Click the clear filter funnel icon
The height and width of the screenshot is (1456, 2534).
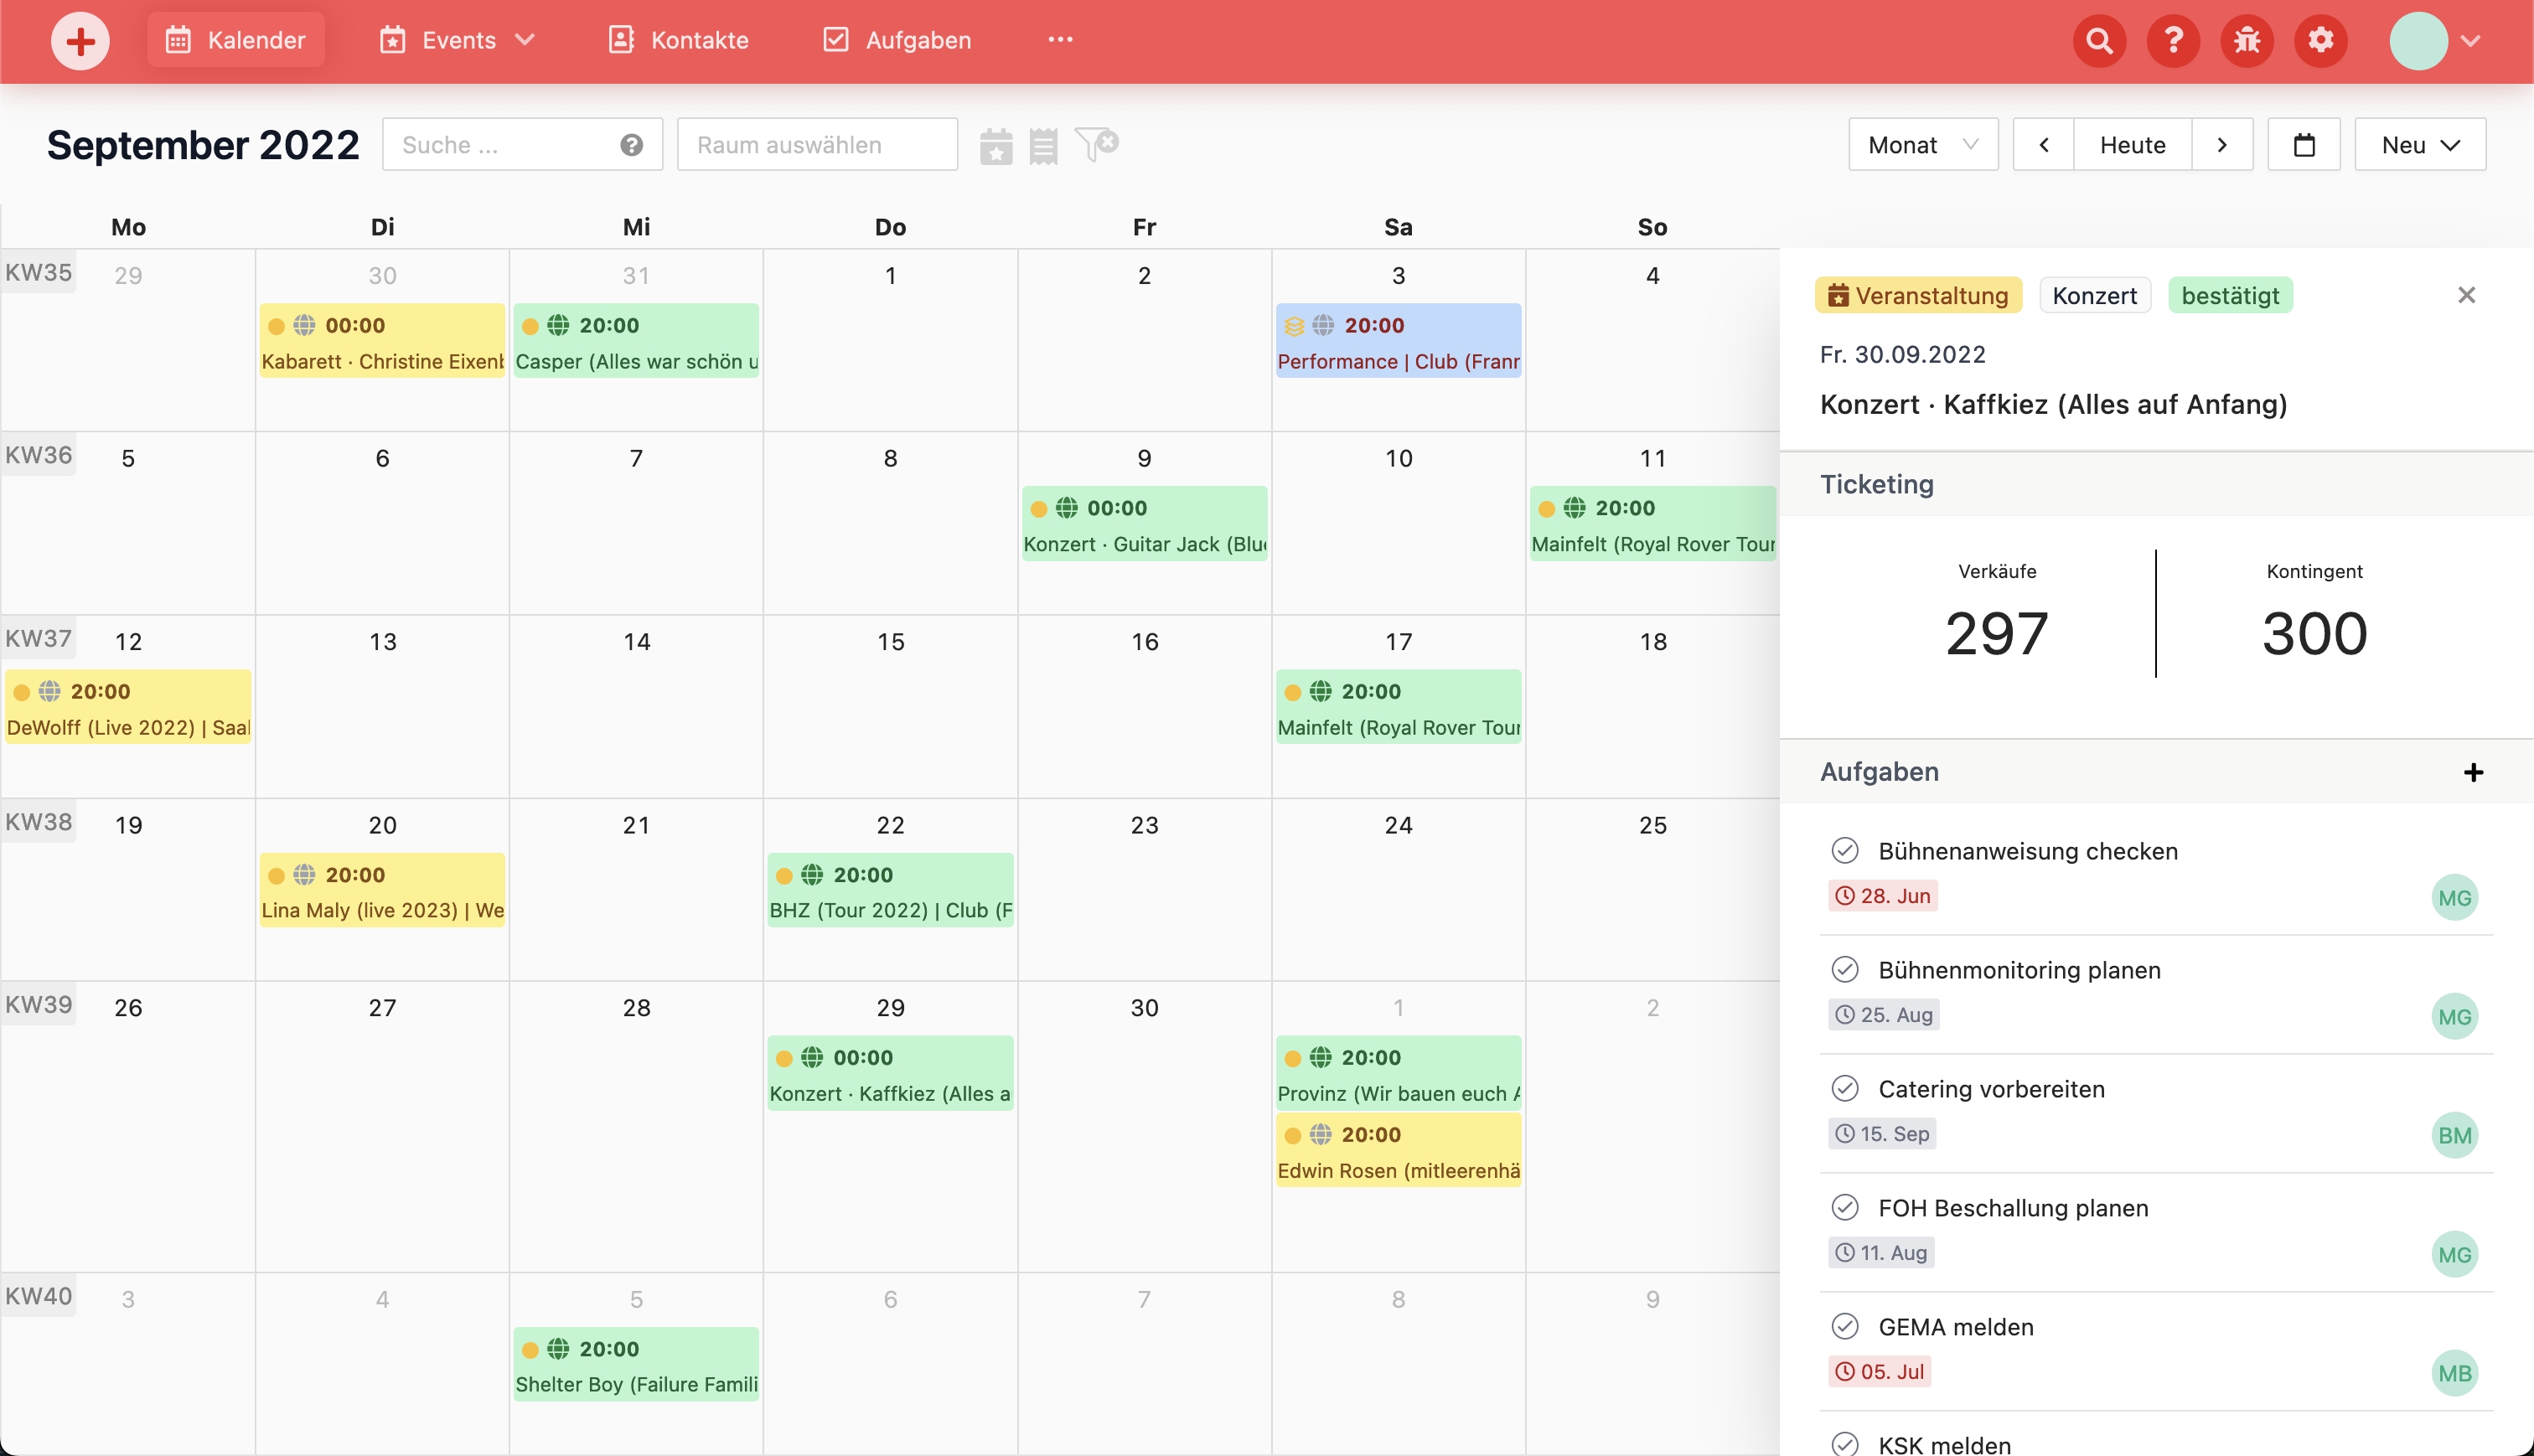[1096, 145]
